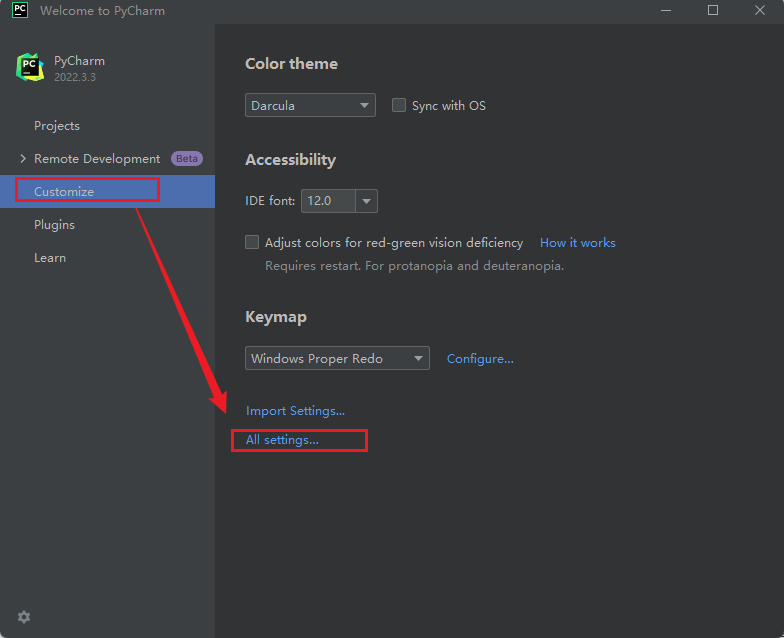The width and height of the screenshot is (784, 638).
Task: Maximize the Welcome to PyCharm window
Action: (713, 10)
